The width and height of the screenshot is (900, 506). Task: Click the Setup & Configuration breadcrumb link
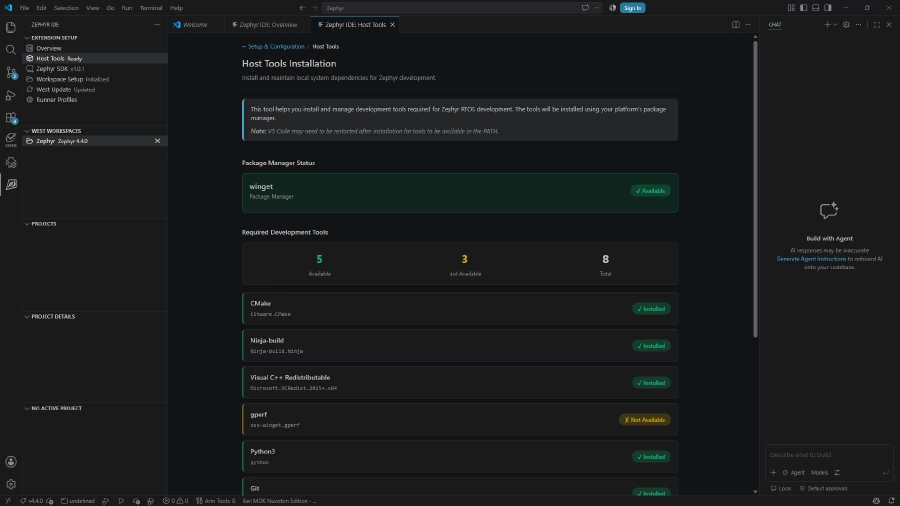click(x=273, y=46)
